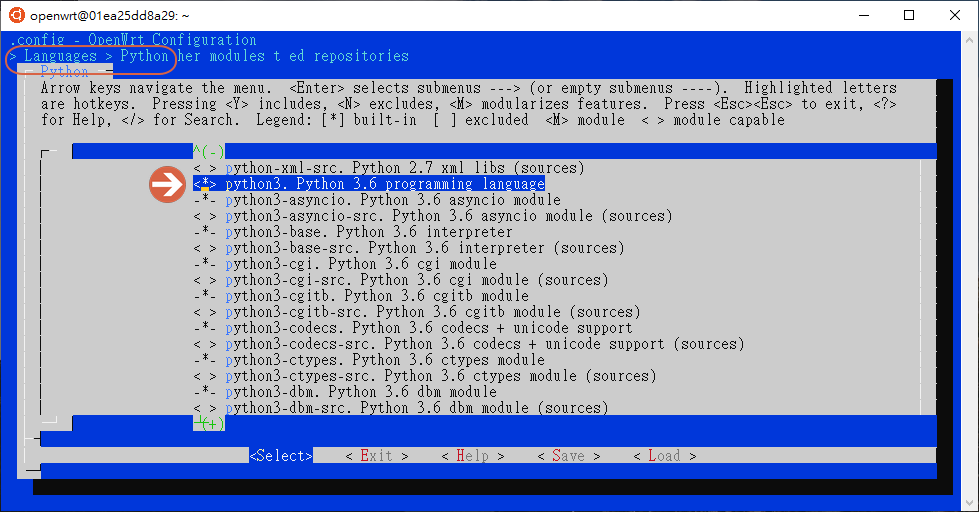Select python3-ctypes. Python 3.6 ctypes module row

click(x=385, y=360)
